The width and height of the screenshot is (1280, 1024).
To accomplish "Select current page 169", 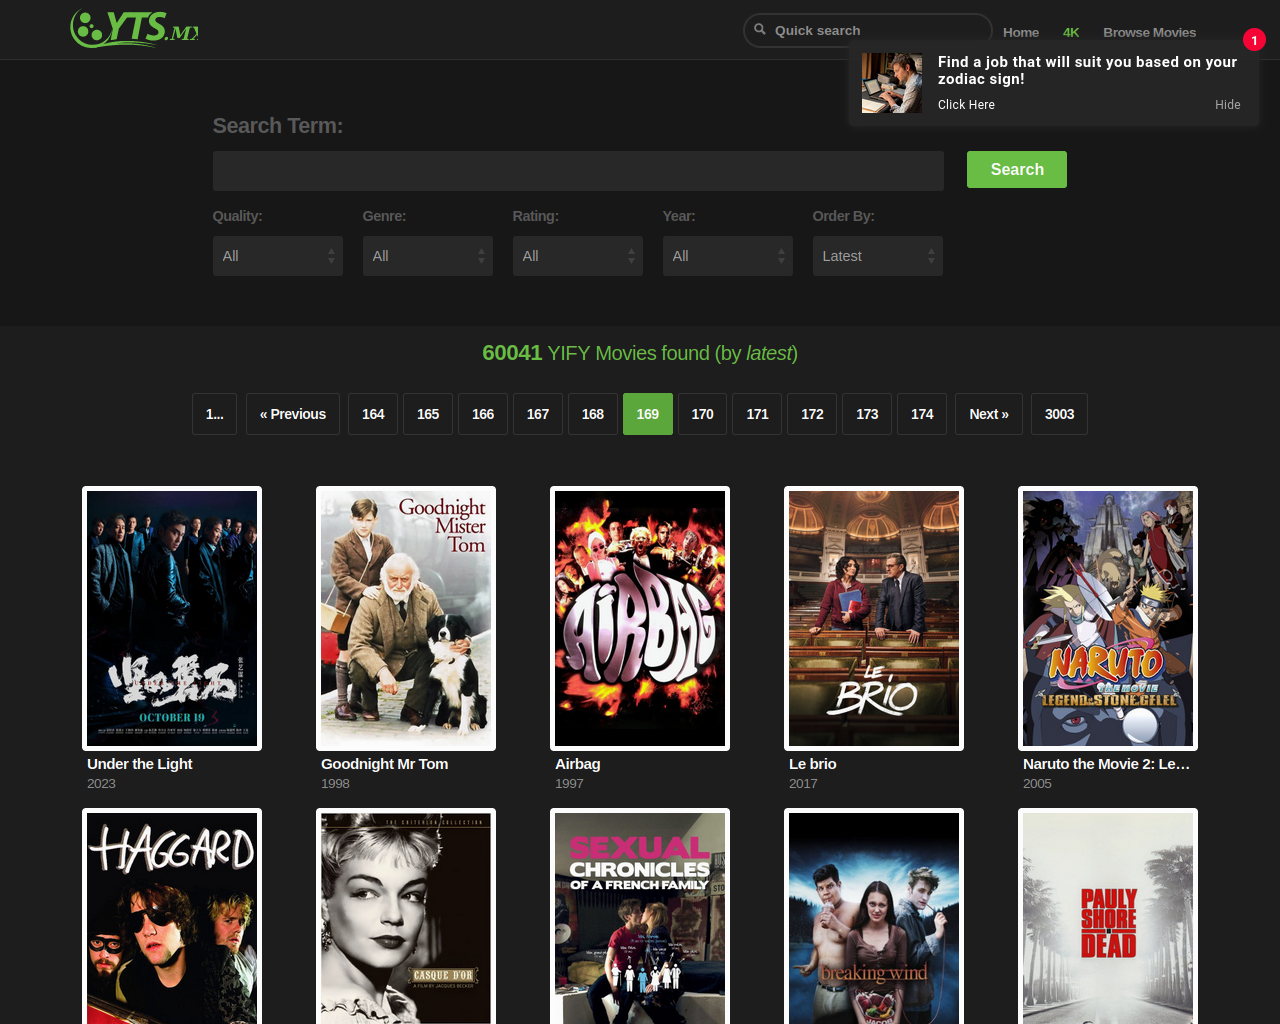I will [x=648, y=414].
